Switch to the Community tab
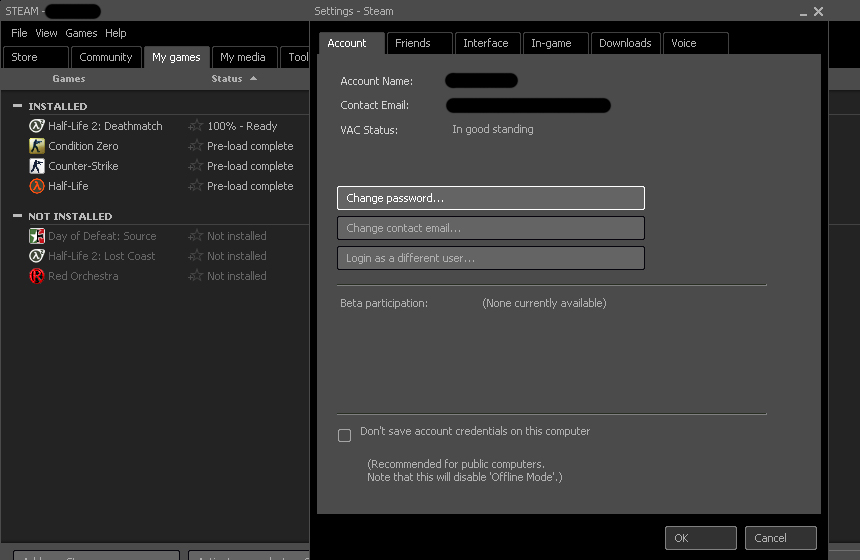The image size is (860, 560). (x=106, y=57)
